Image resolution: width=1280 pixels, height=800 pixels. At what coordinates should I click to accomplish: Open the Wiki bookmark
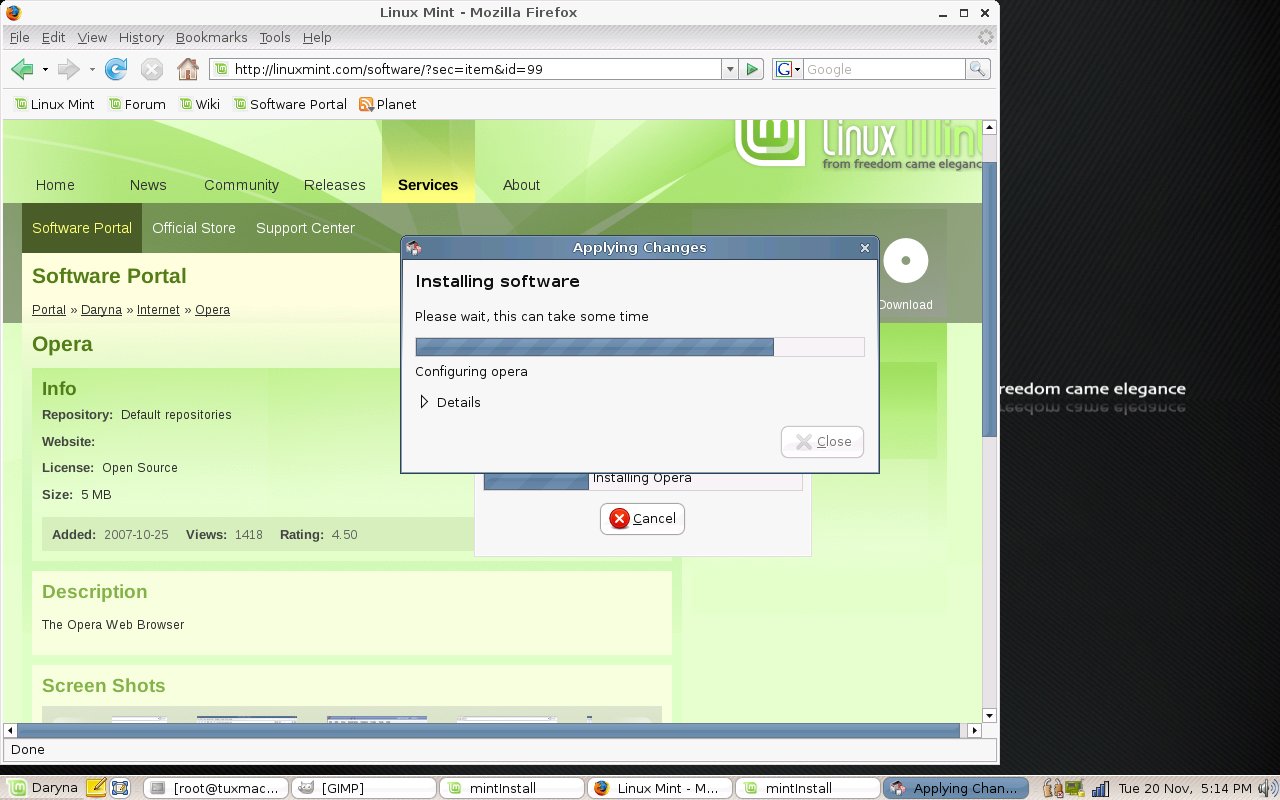199,104
